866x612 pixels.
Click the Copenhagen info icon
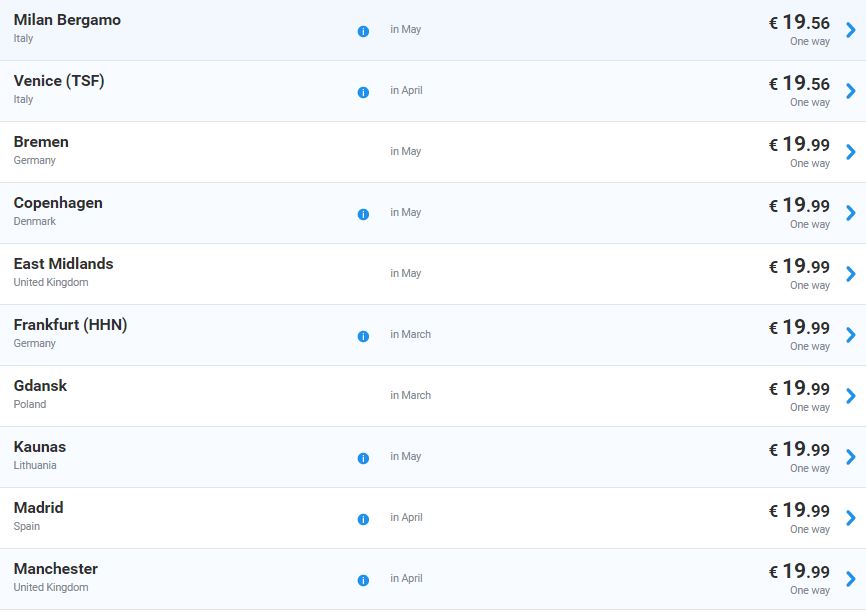point(363,214)
